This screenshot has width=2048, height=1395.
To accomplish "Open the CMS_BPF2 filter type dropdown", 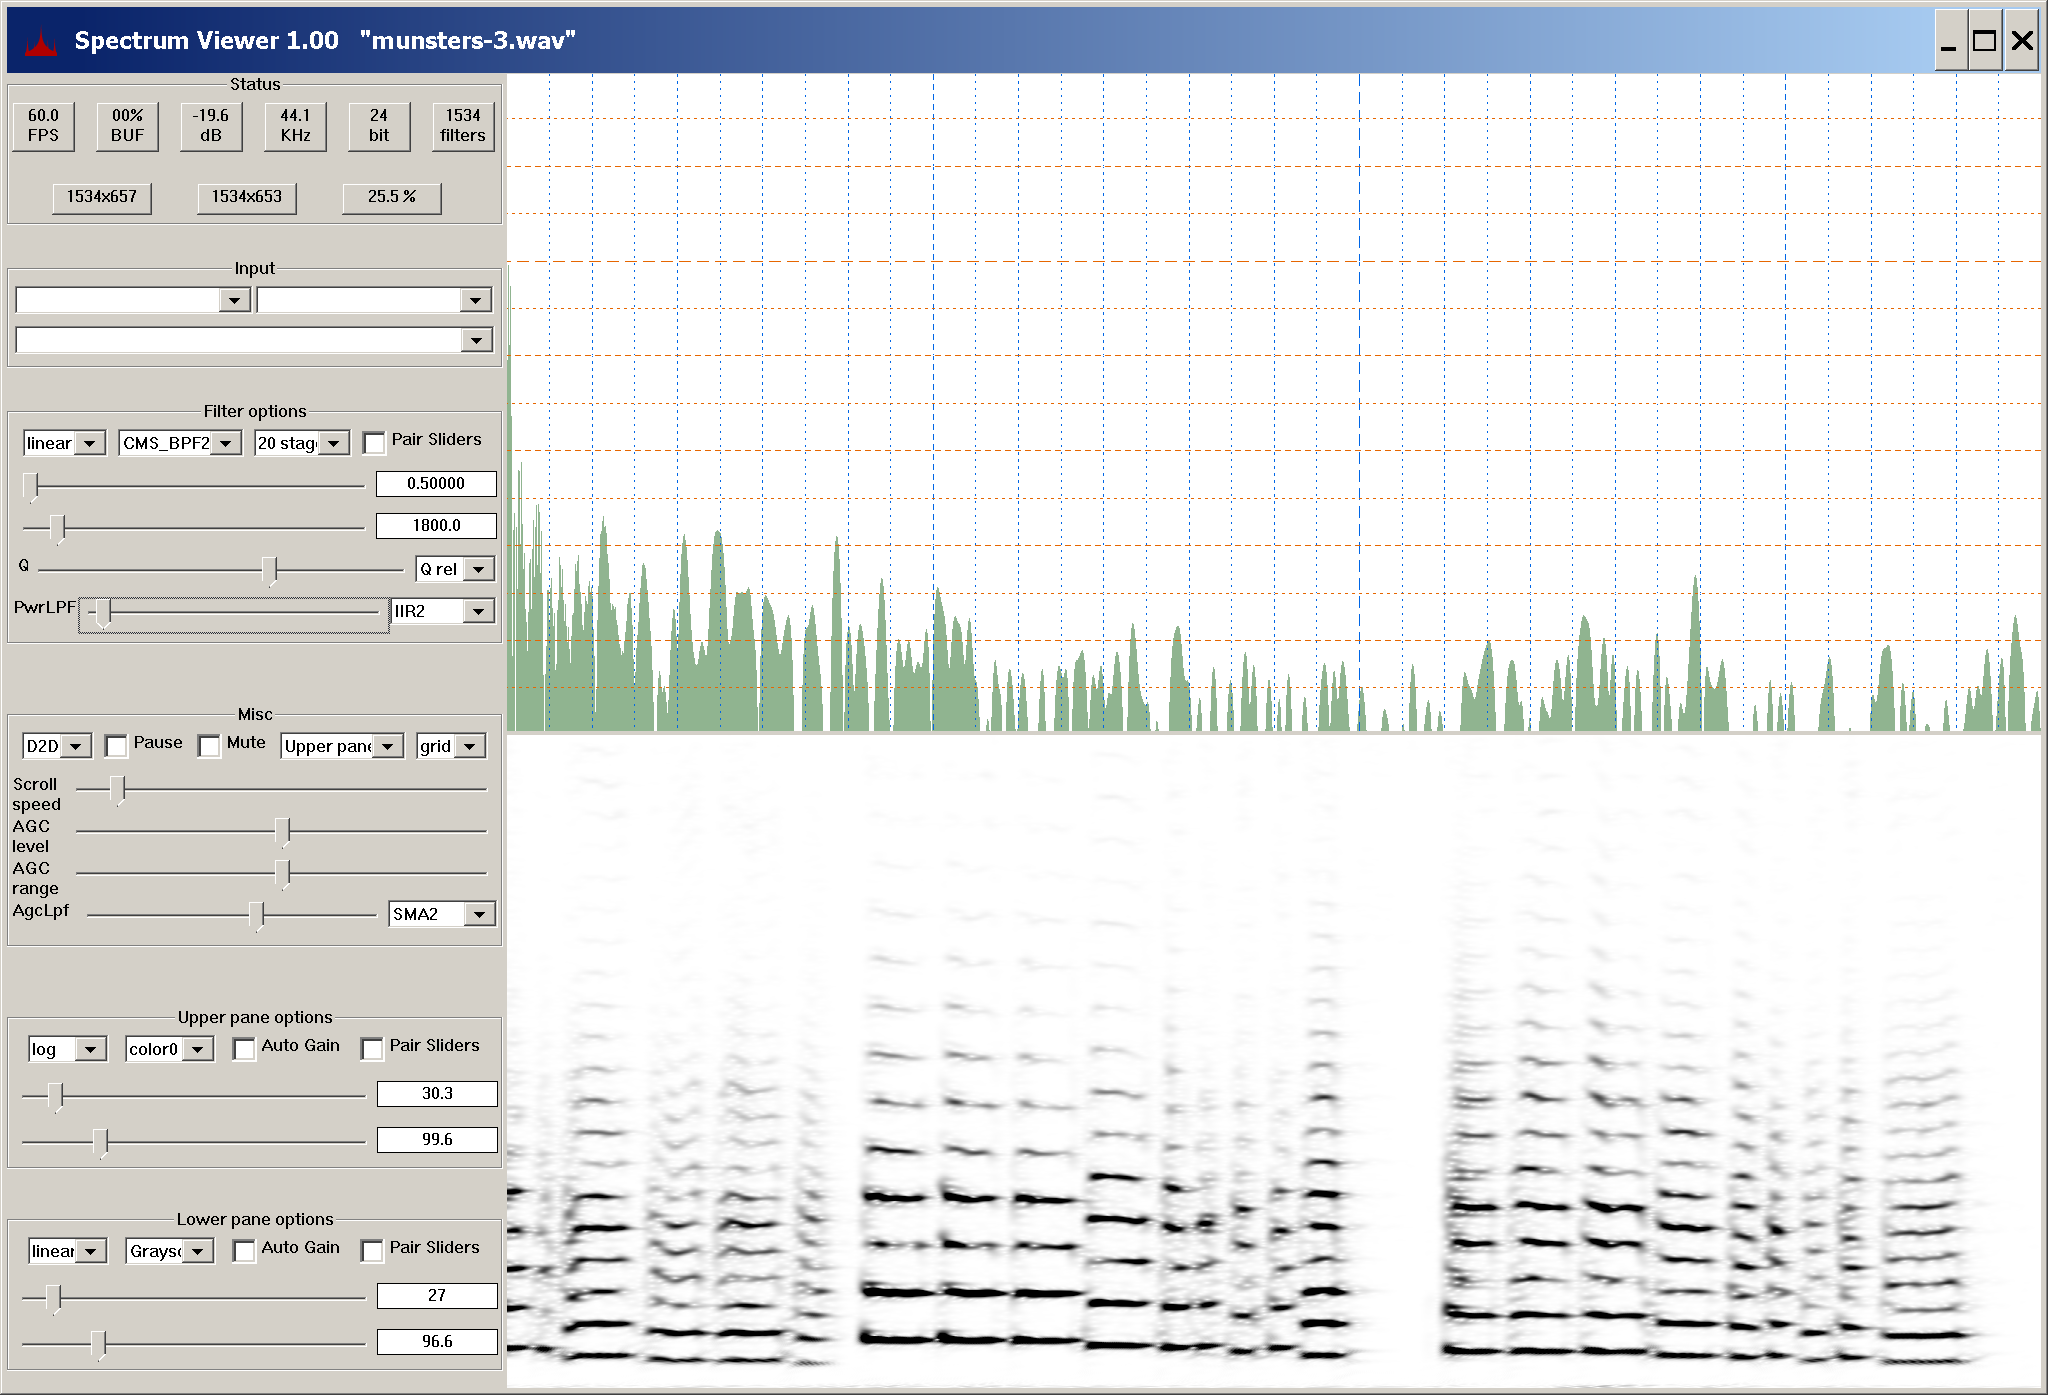I will click(x=180, y=443).
